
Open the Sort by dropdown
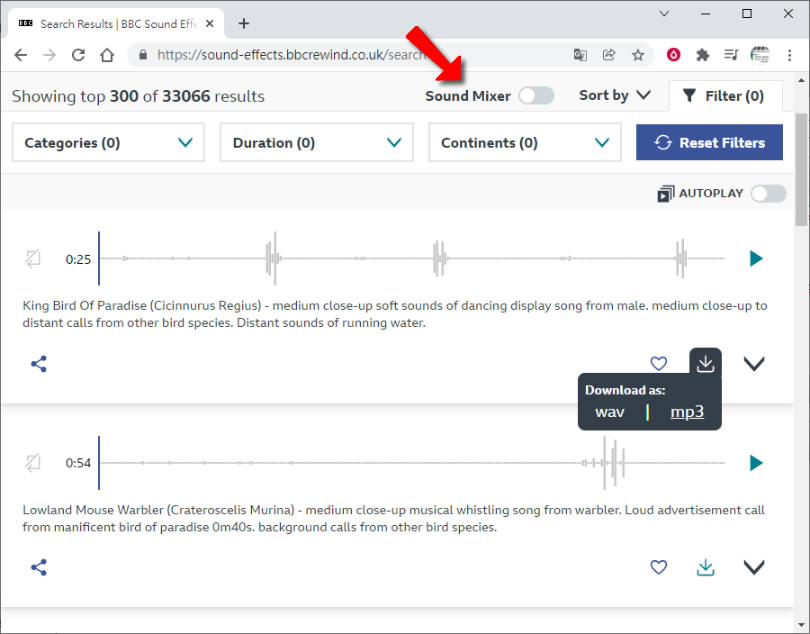tap(614, 95)
